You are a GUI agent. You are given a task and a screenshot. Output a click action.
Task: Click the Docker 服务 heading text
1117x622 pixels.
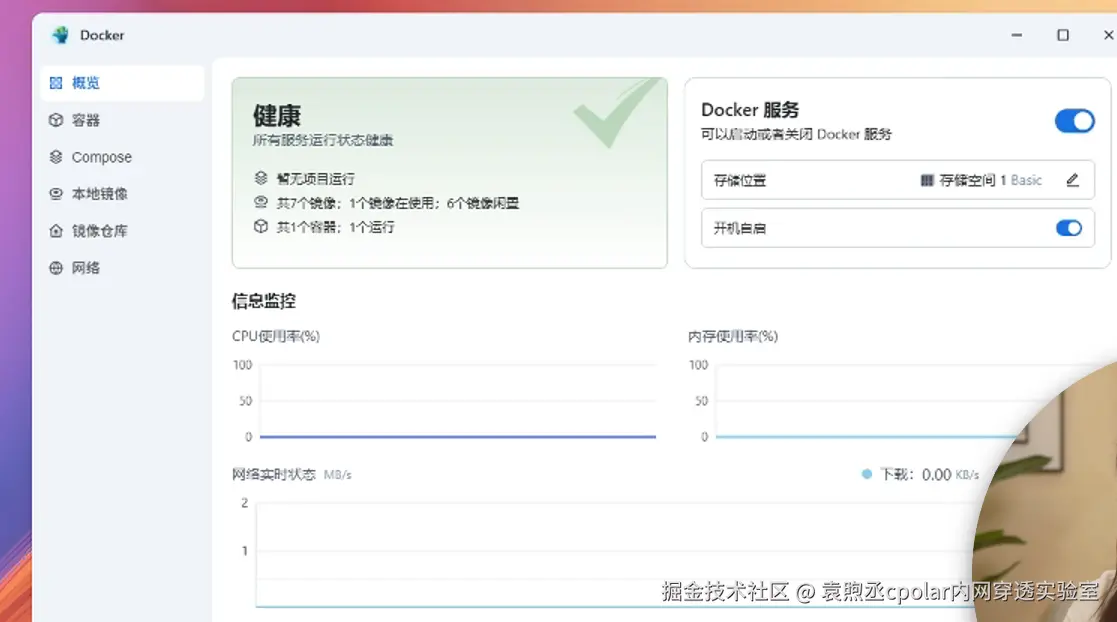point(750,110)
